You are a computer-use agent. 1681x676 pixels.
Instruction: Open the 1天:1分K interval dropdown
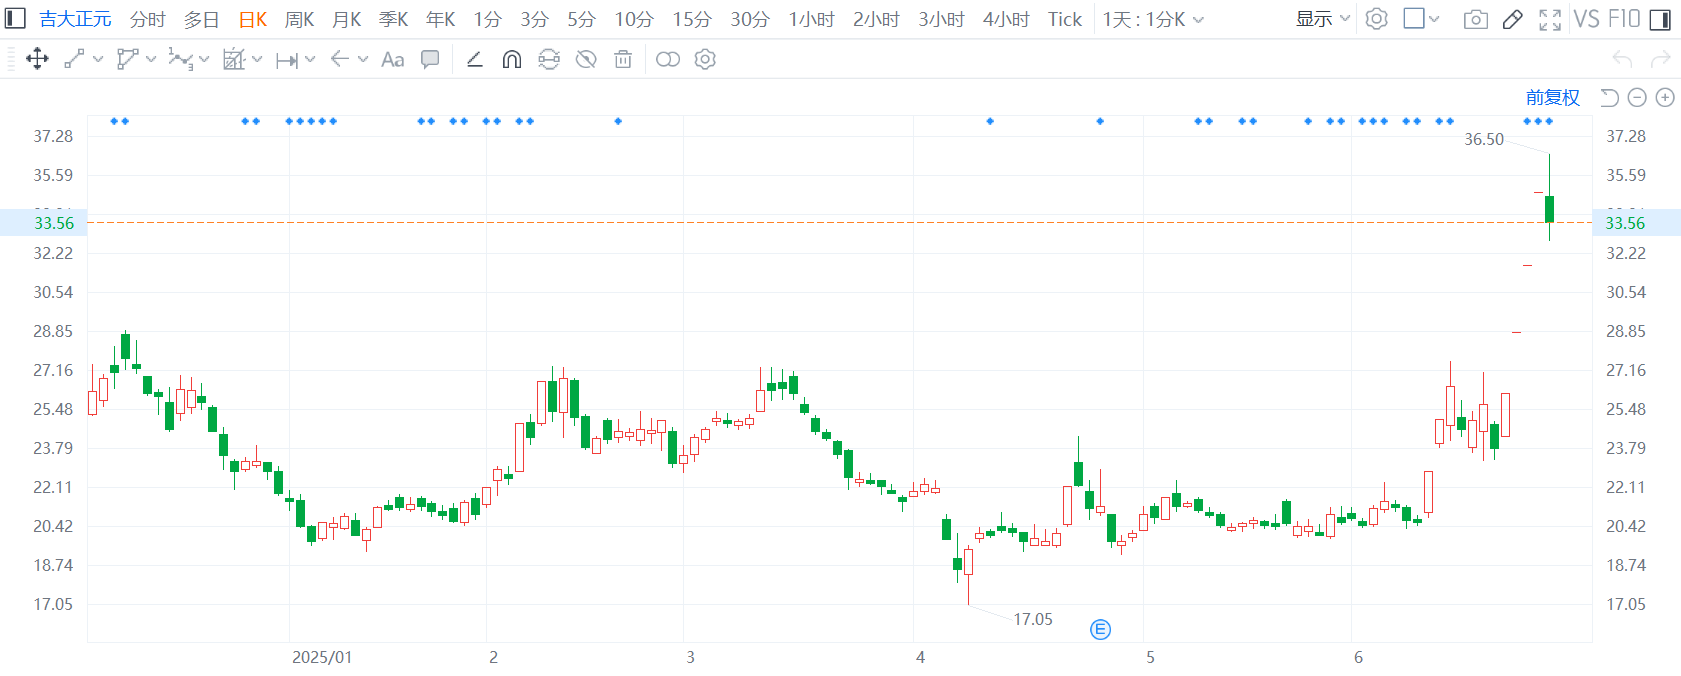1153,19
